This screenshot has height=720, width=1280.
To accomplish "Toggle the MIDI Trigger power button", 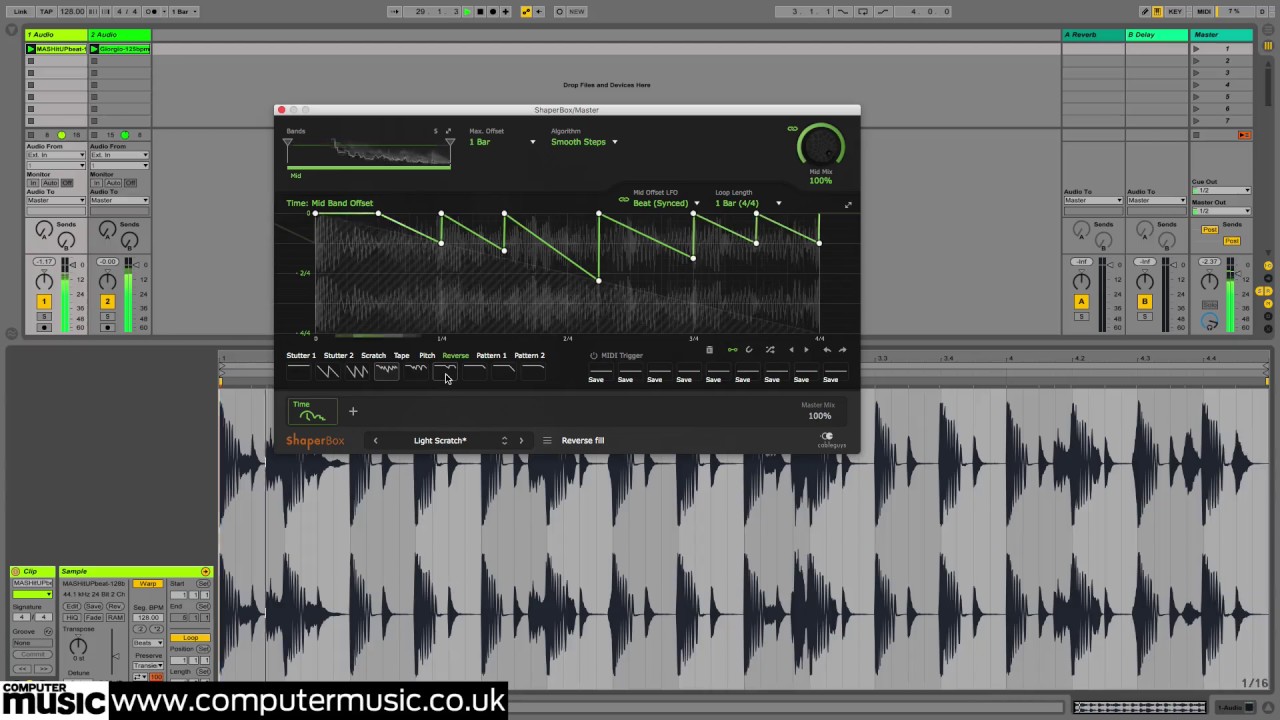I will click(x=593, y=355).
